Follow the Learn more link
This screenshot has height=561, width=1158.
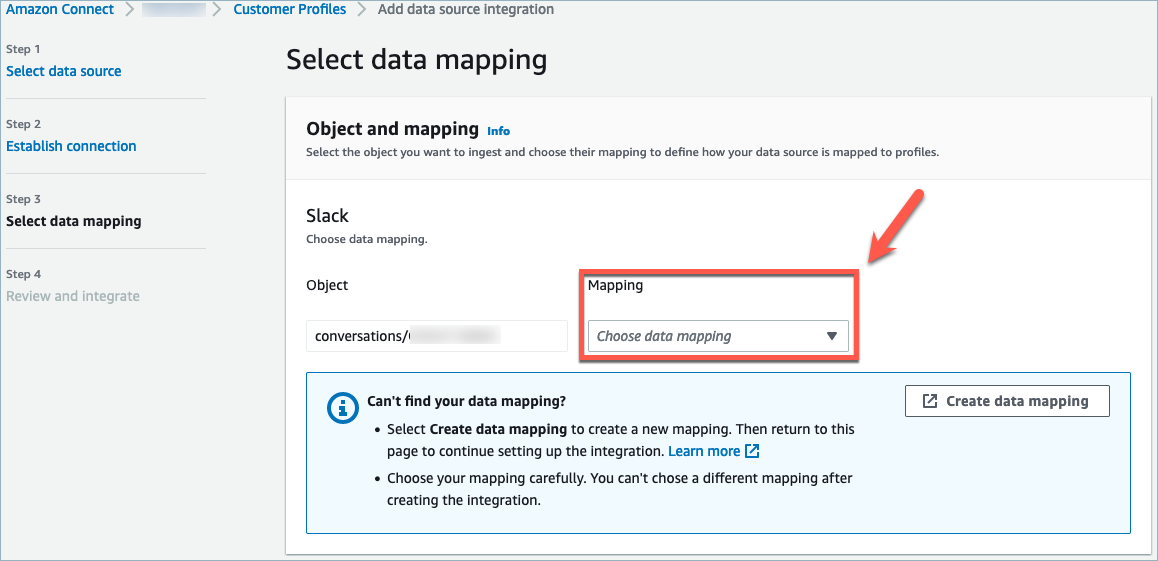coord(703,451)
